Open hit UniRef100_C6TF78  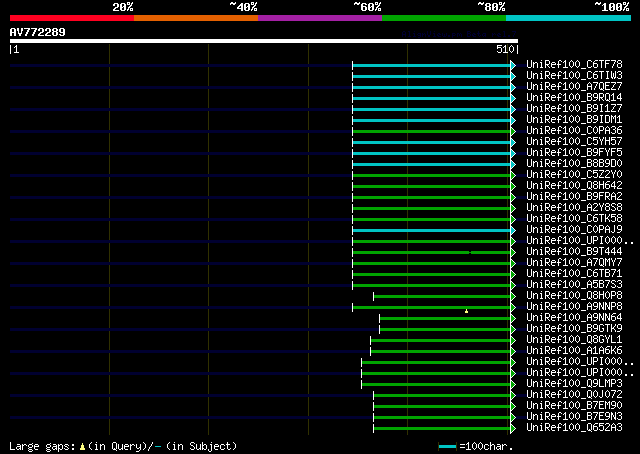click(574, 65)
